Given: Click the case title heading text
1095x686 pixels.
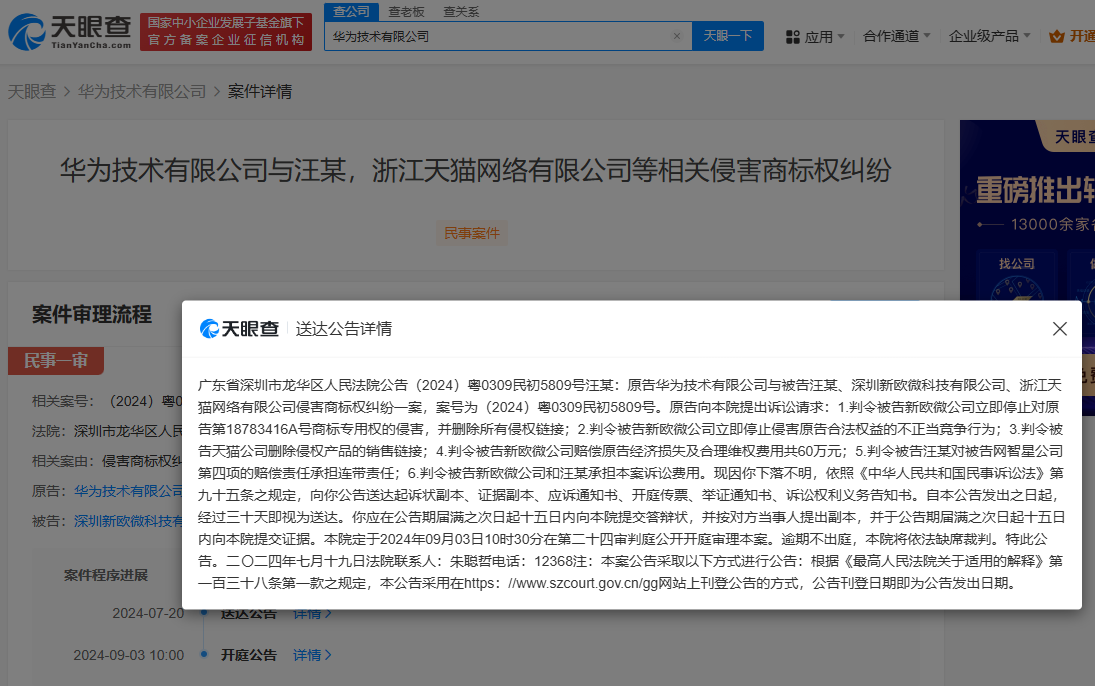Looking at the screenshot, I should (x=476, y=170).
